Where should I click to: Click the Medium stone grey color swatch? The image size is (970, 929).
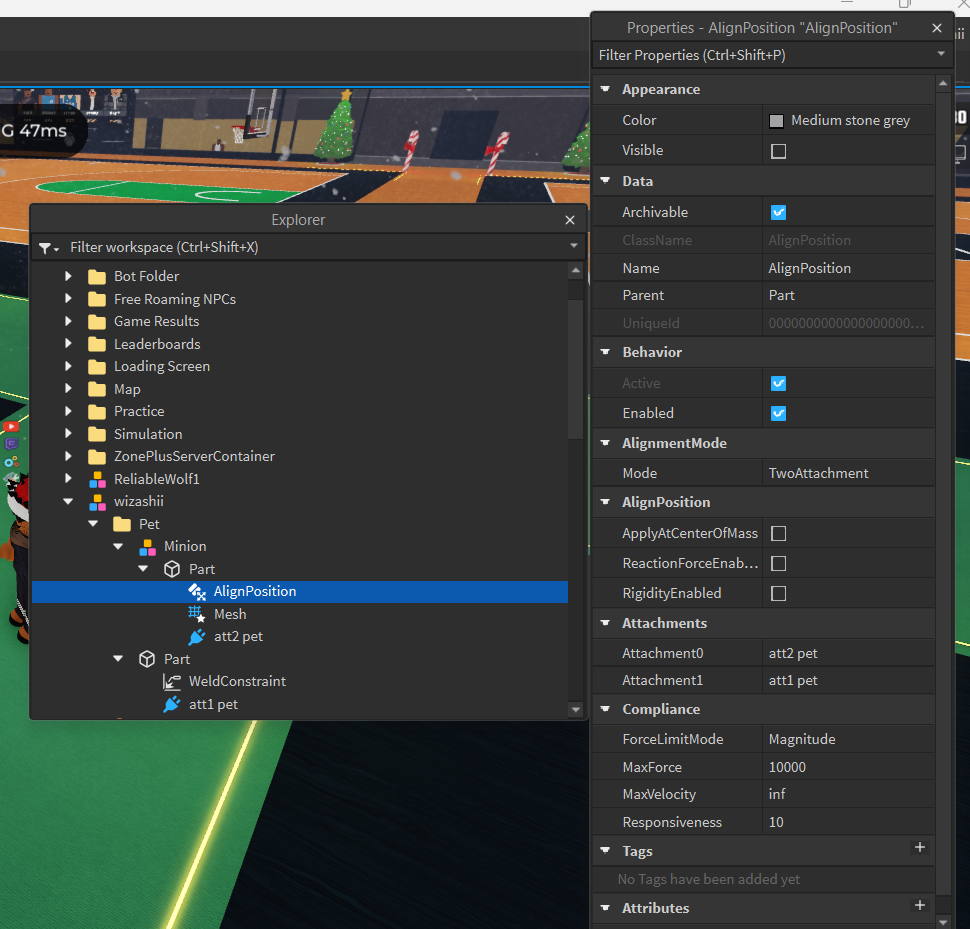776,121
